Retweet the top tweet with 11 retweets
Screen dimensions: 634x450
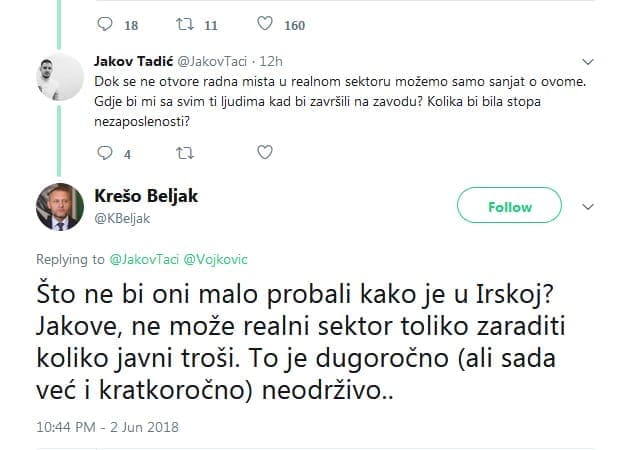click(x=183, y=24)
